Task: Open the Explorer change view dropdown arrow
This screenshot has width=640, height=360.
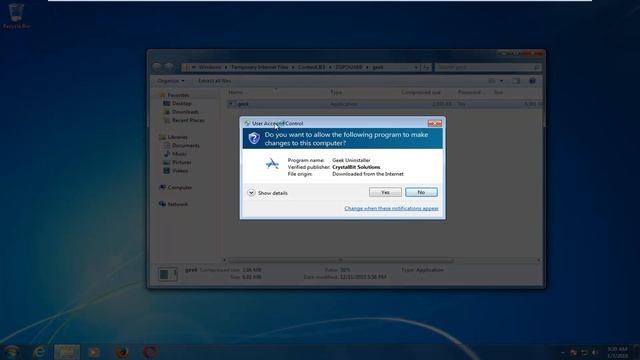Action: 502,81
